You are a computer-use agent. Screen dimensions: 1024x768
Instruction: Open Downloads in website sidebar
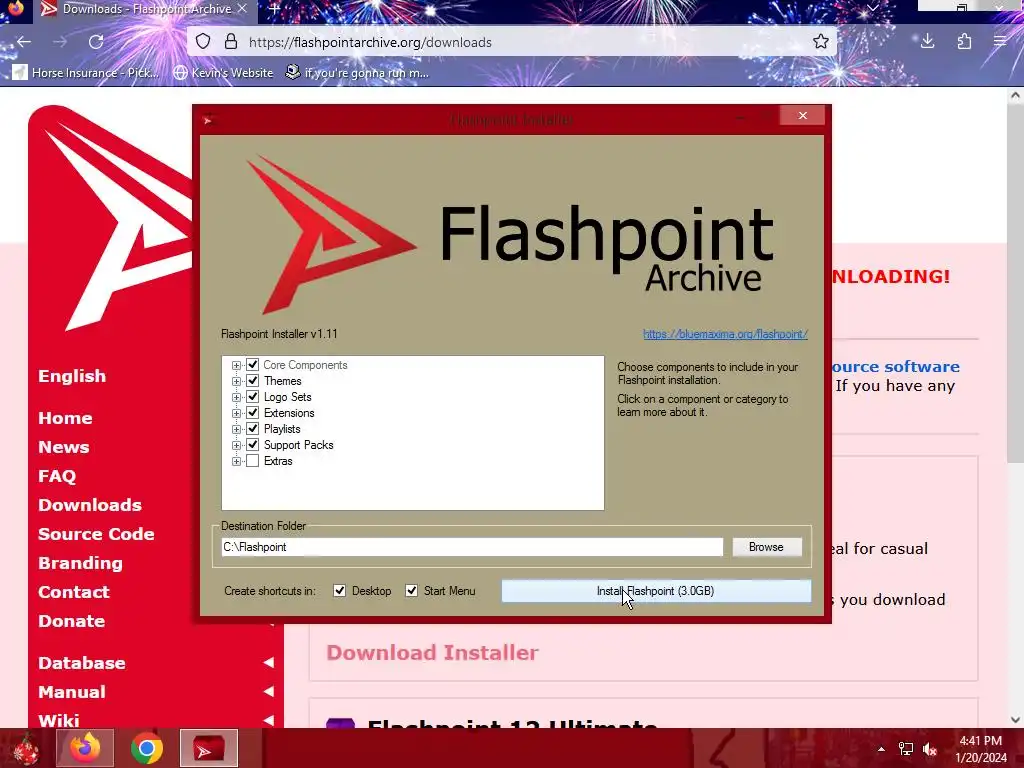pos(90,505)
